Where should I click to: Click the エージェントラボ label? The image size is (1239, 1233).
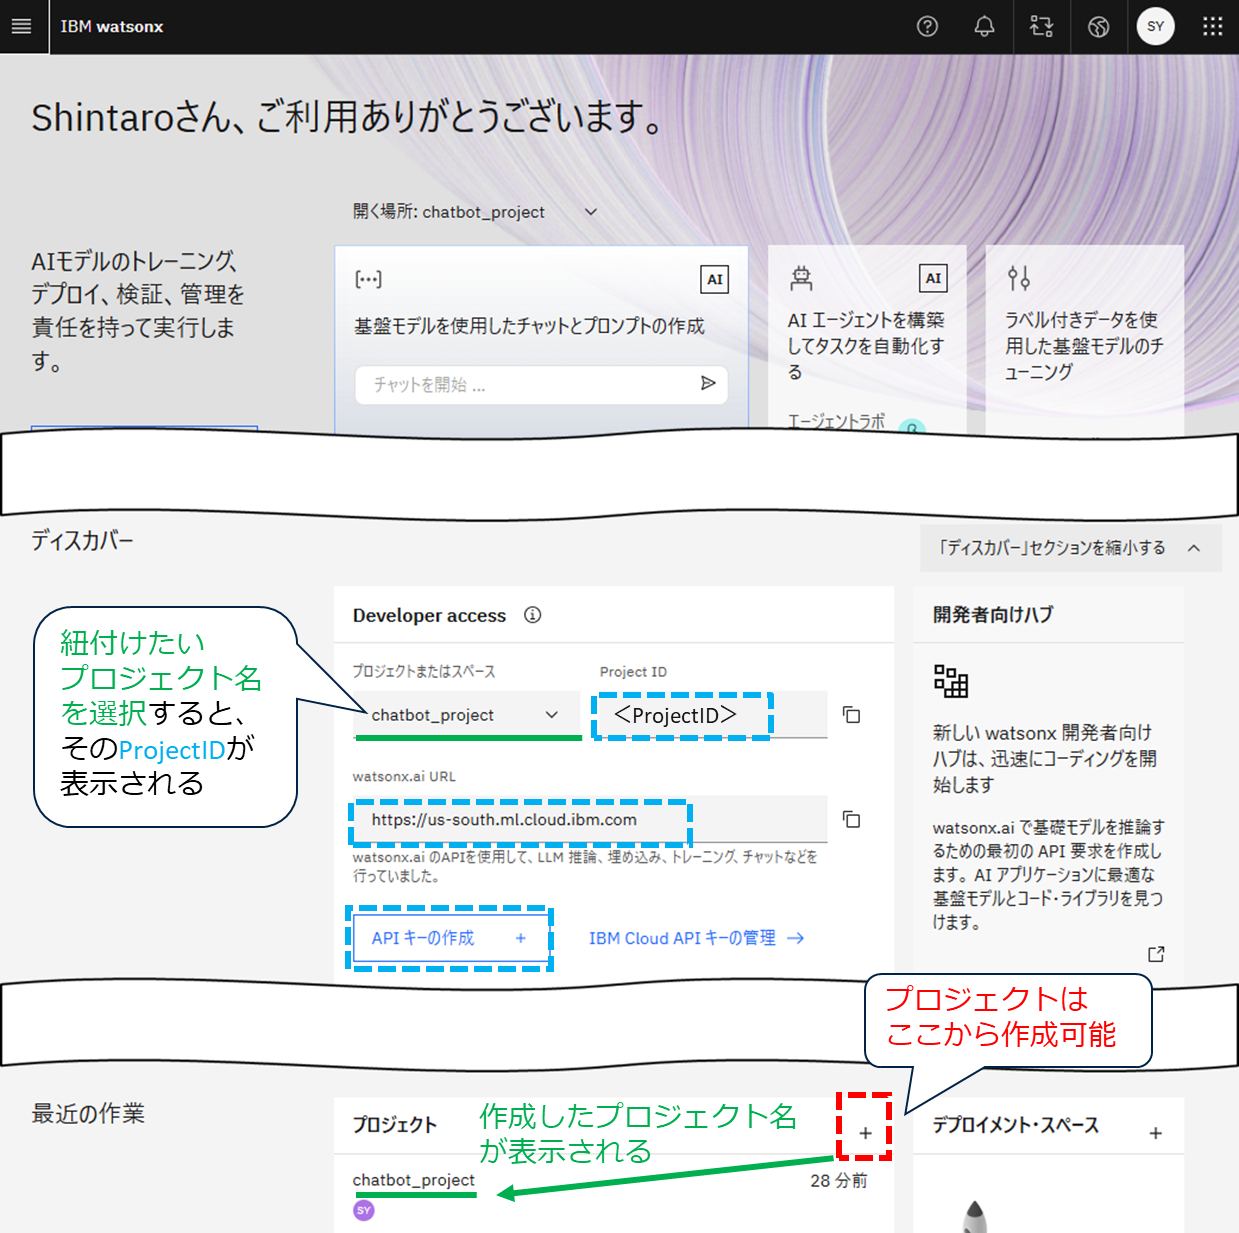[x=836, y=421]
